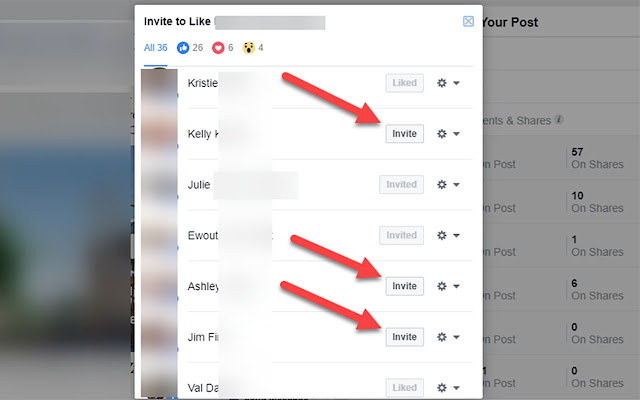Invite Ashley to like the page

(404, 286)
